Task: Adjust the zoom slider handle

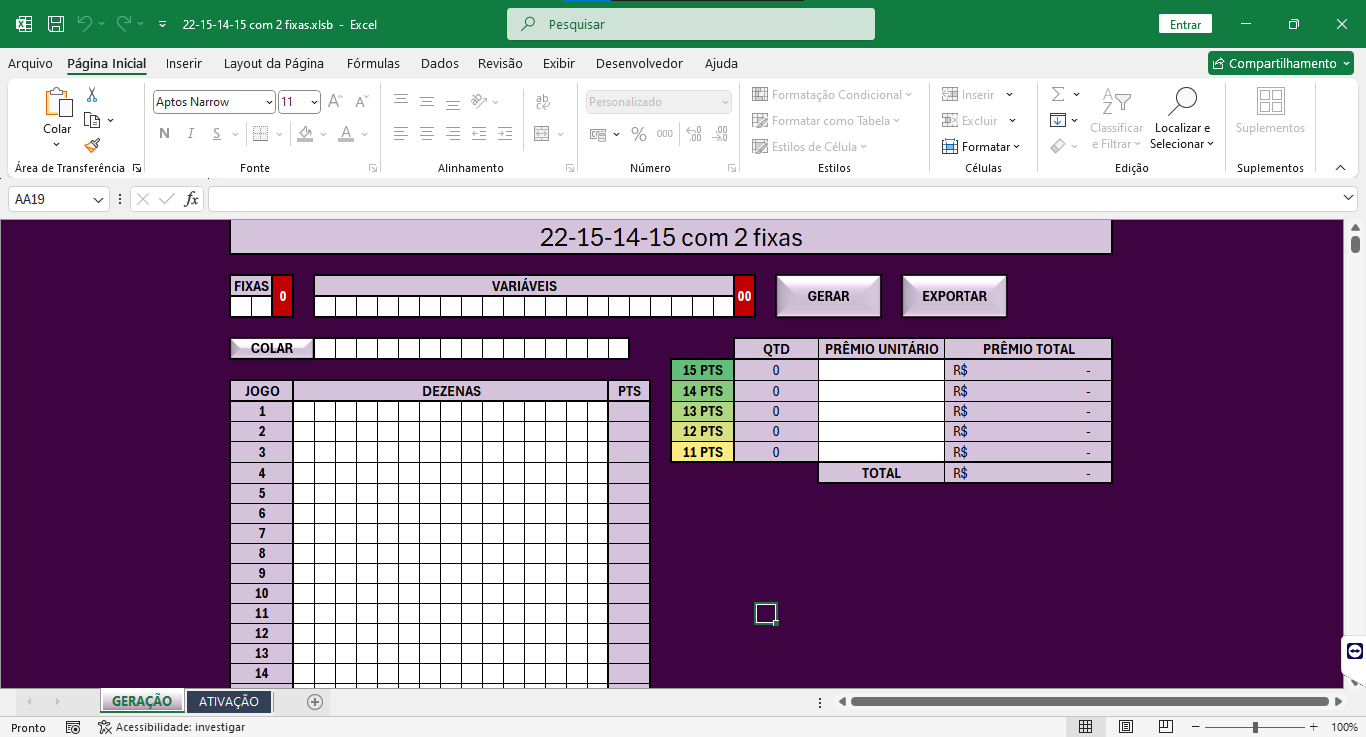Action: 1255,727
